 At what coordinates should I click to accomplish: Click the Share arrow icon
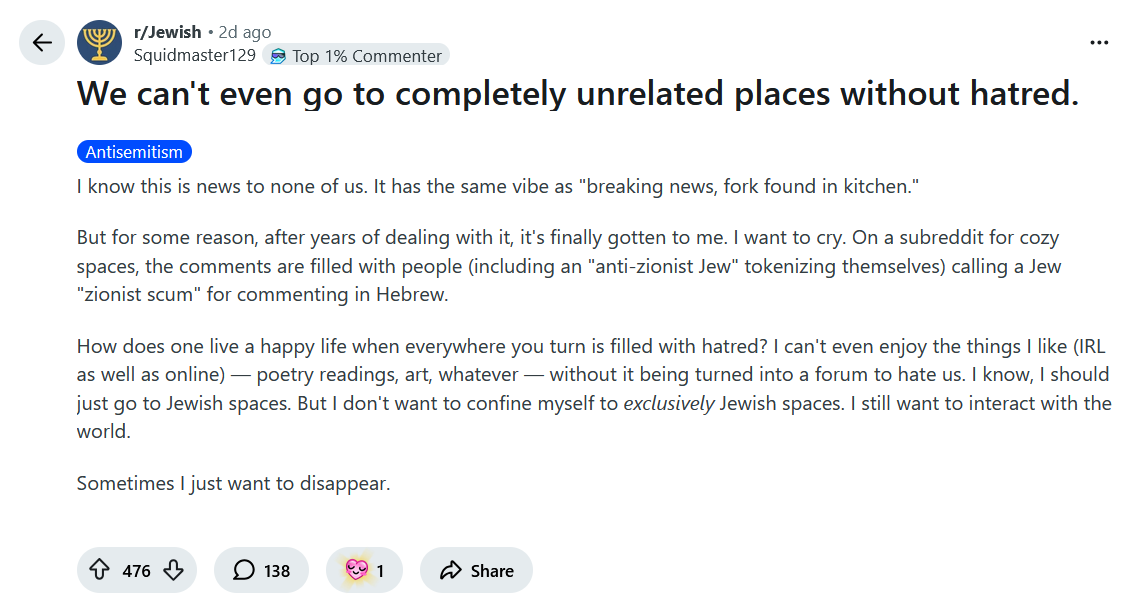451,570
